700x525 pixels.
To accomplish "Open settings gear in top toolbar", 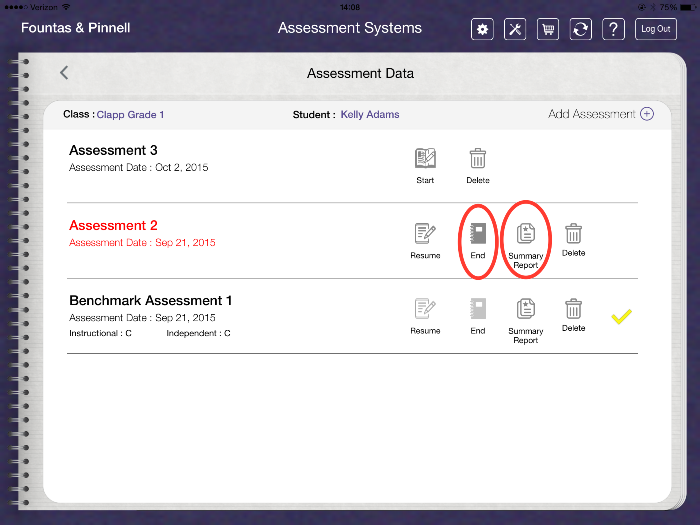I will pyautogui.click(x=482, y=29).
